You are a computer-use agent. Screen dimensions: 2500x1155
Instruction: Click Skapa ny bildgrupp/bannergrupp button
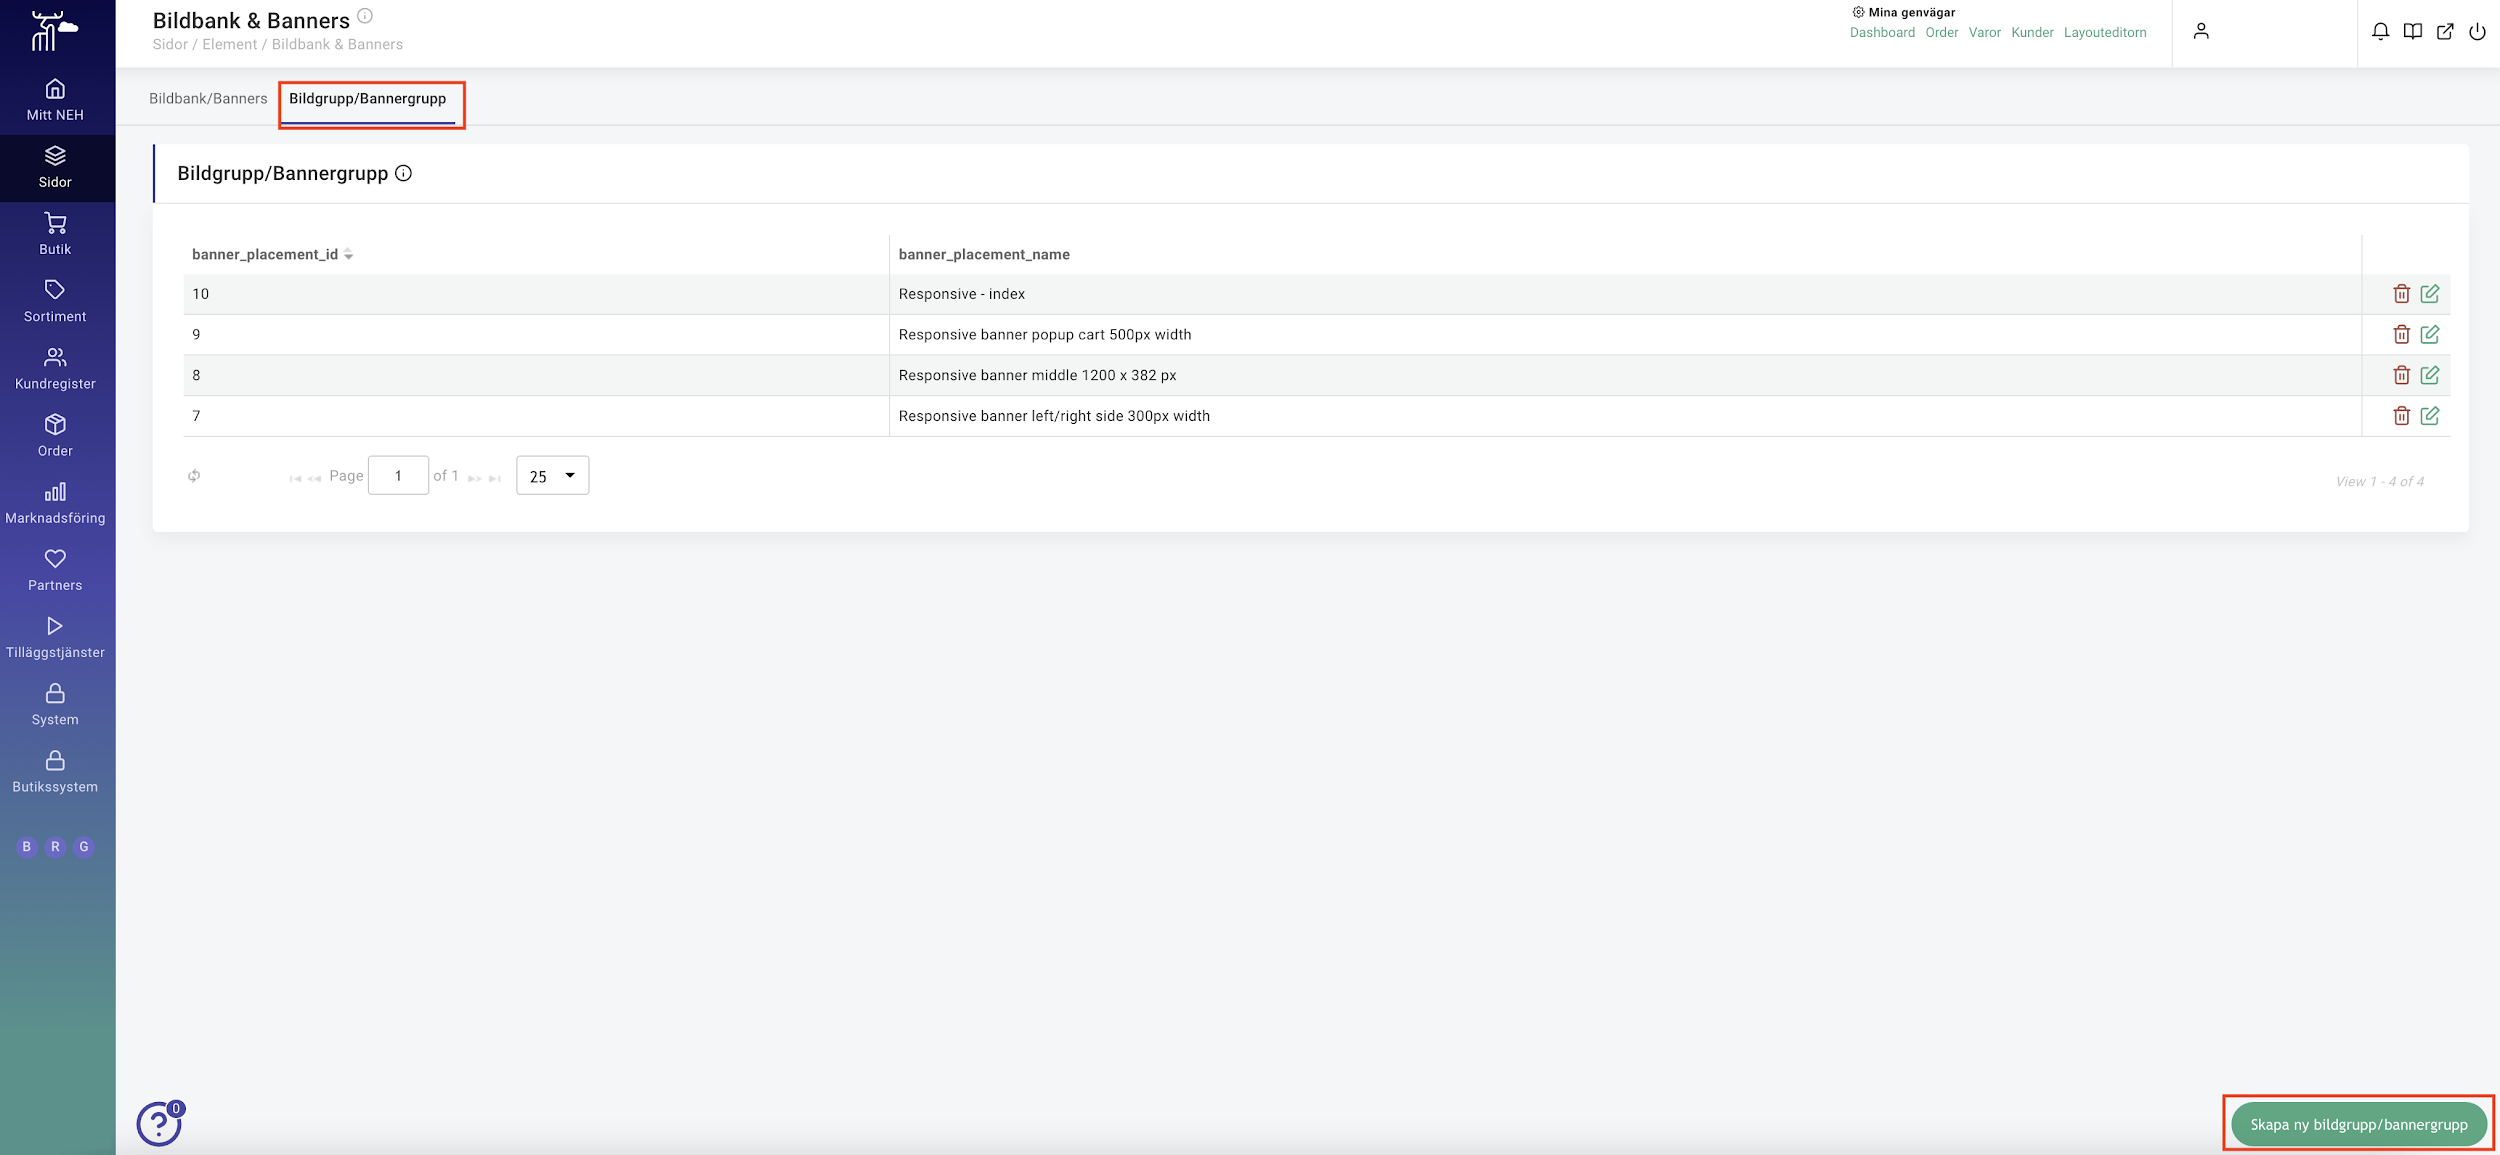(x=2359, y=1125)
